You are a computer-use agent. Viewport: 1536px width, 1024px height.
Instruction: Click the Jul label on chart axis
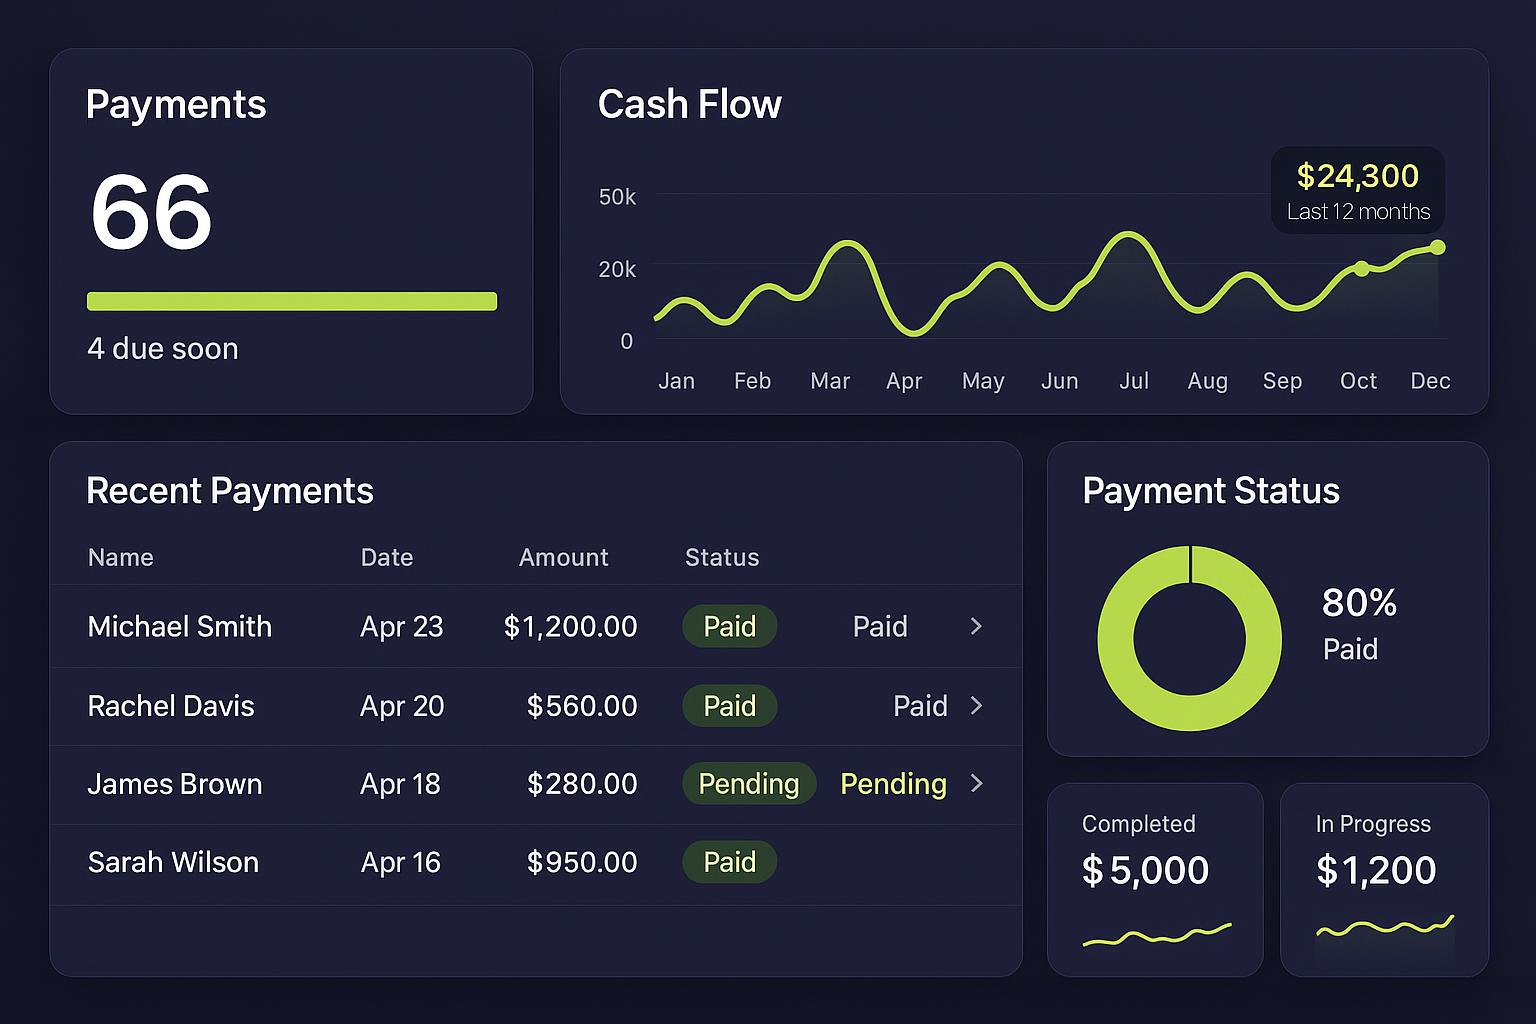coord(1134,381)
